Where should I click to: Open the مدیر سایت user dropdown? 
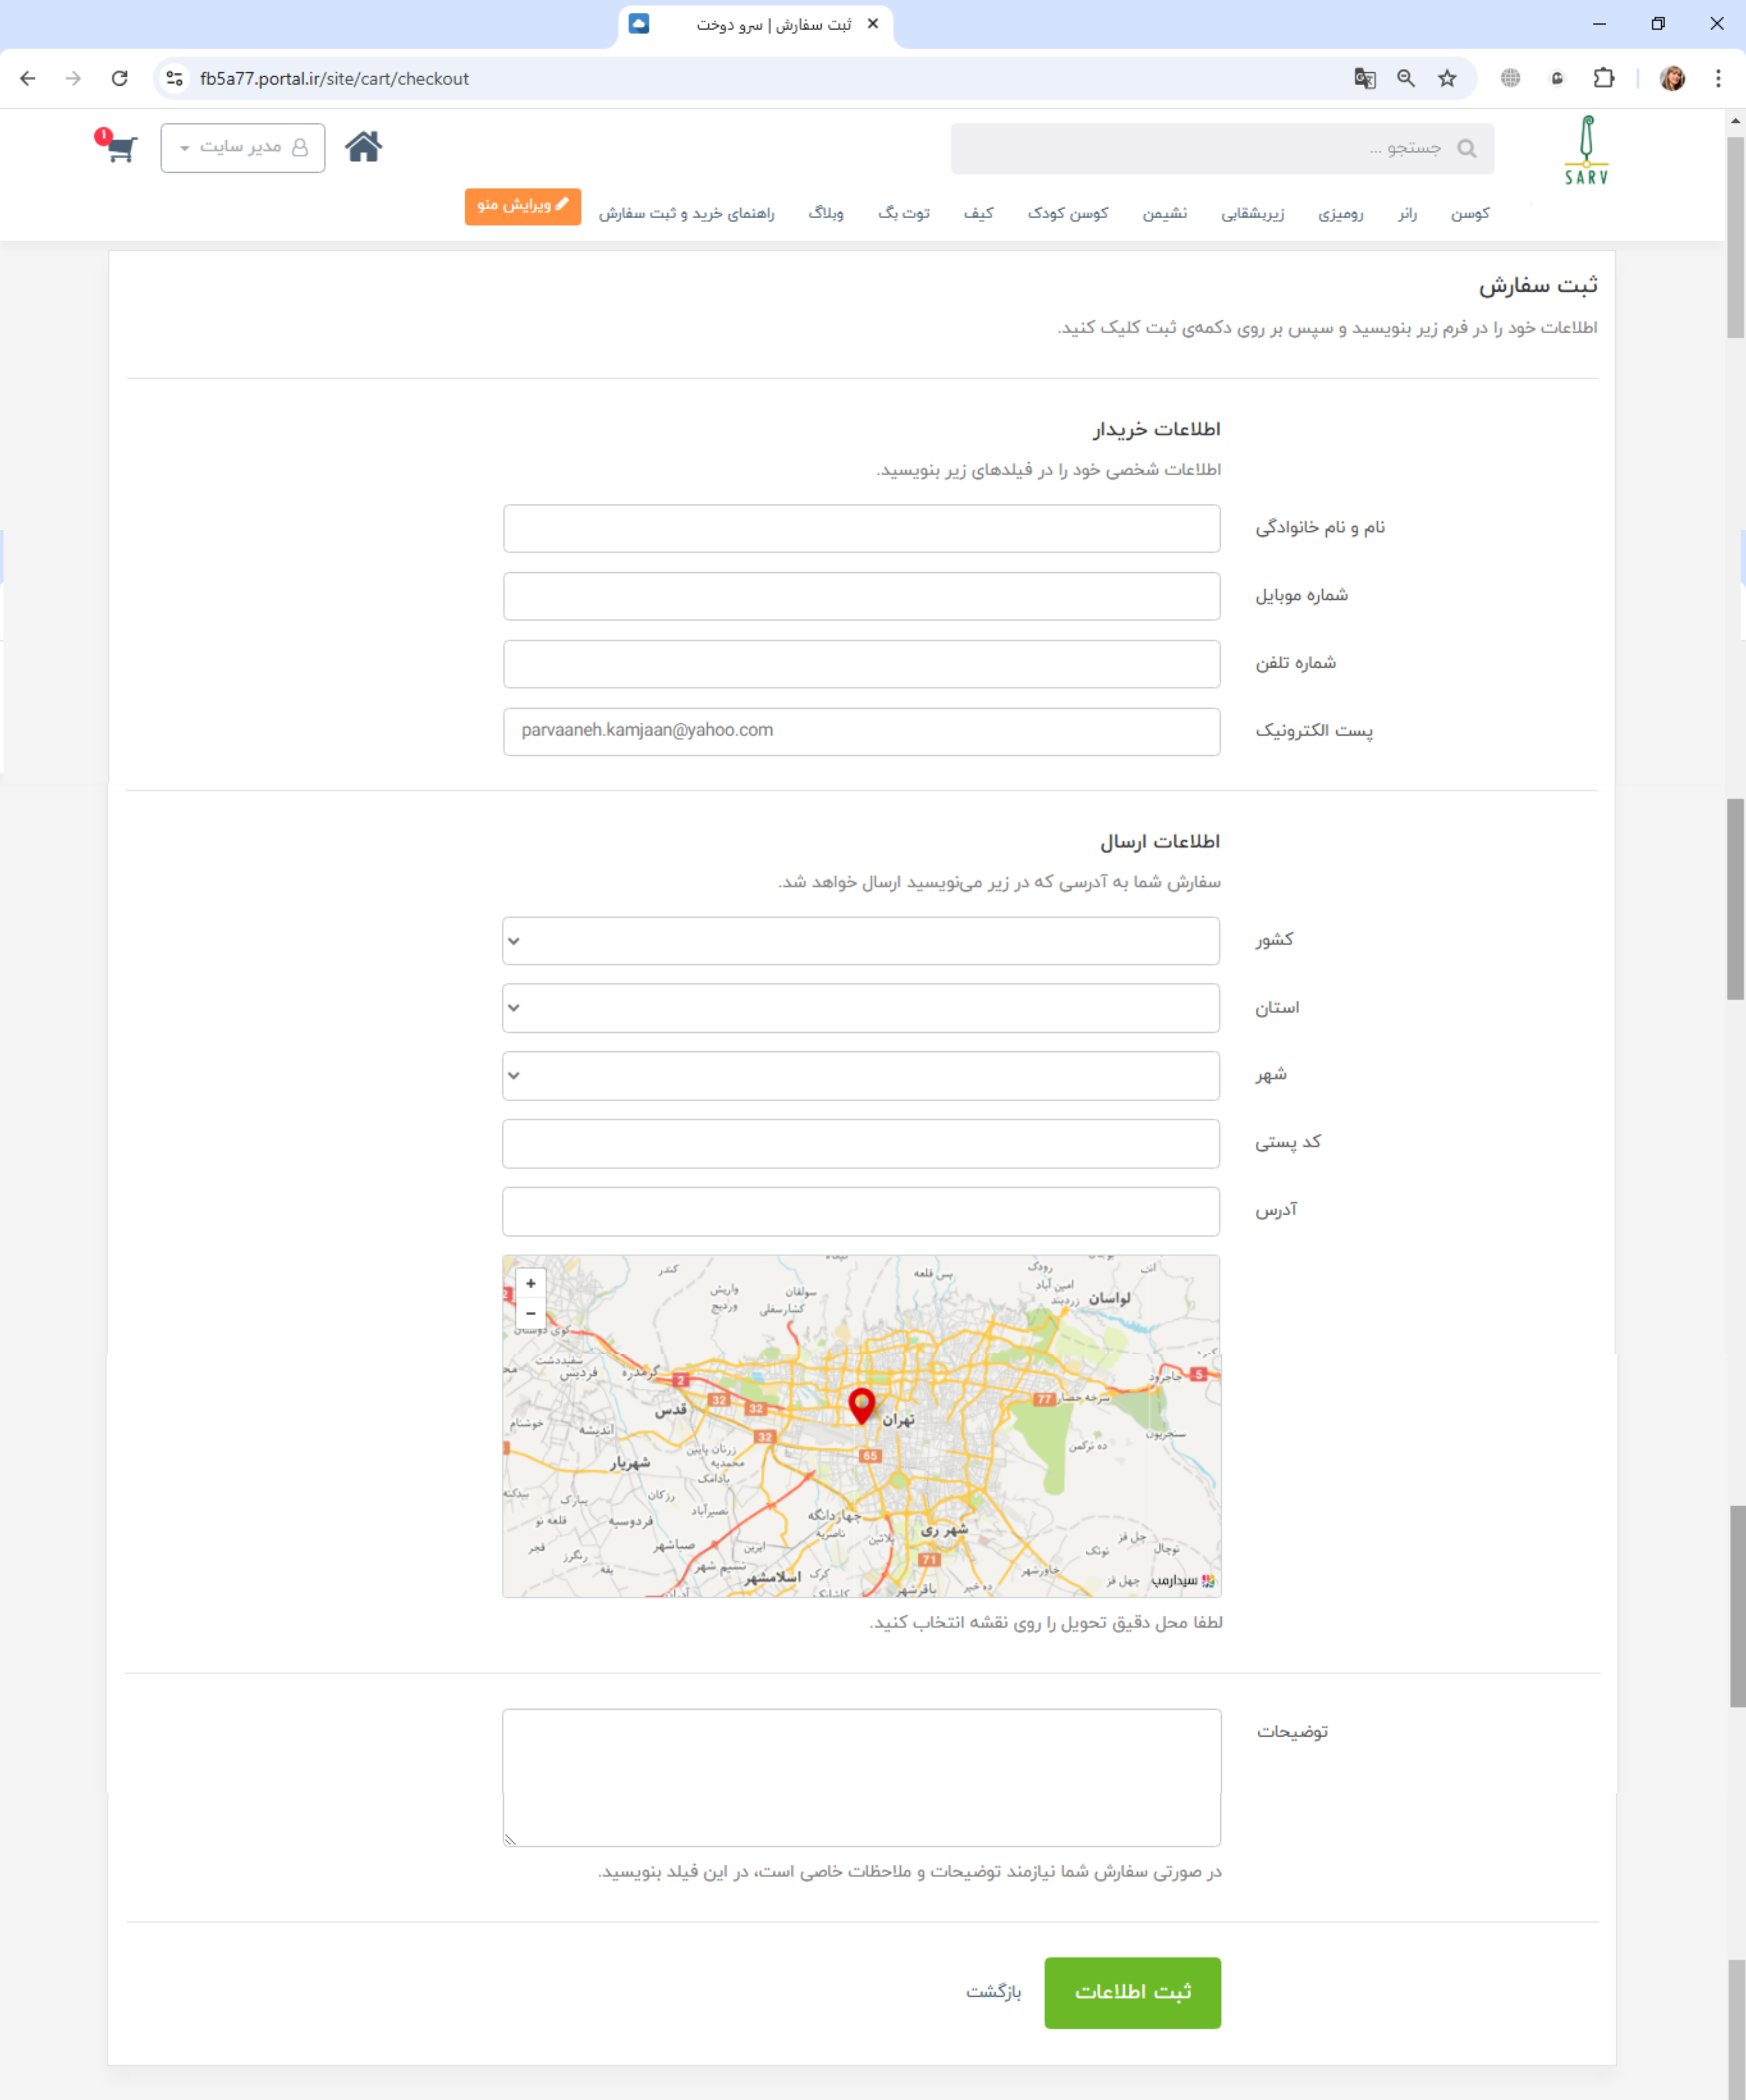(243, 148)
